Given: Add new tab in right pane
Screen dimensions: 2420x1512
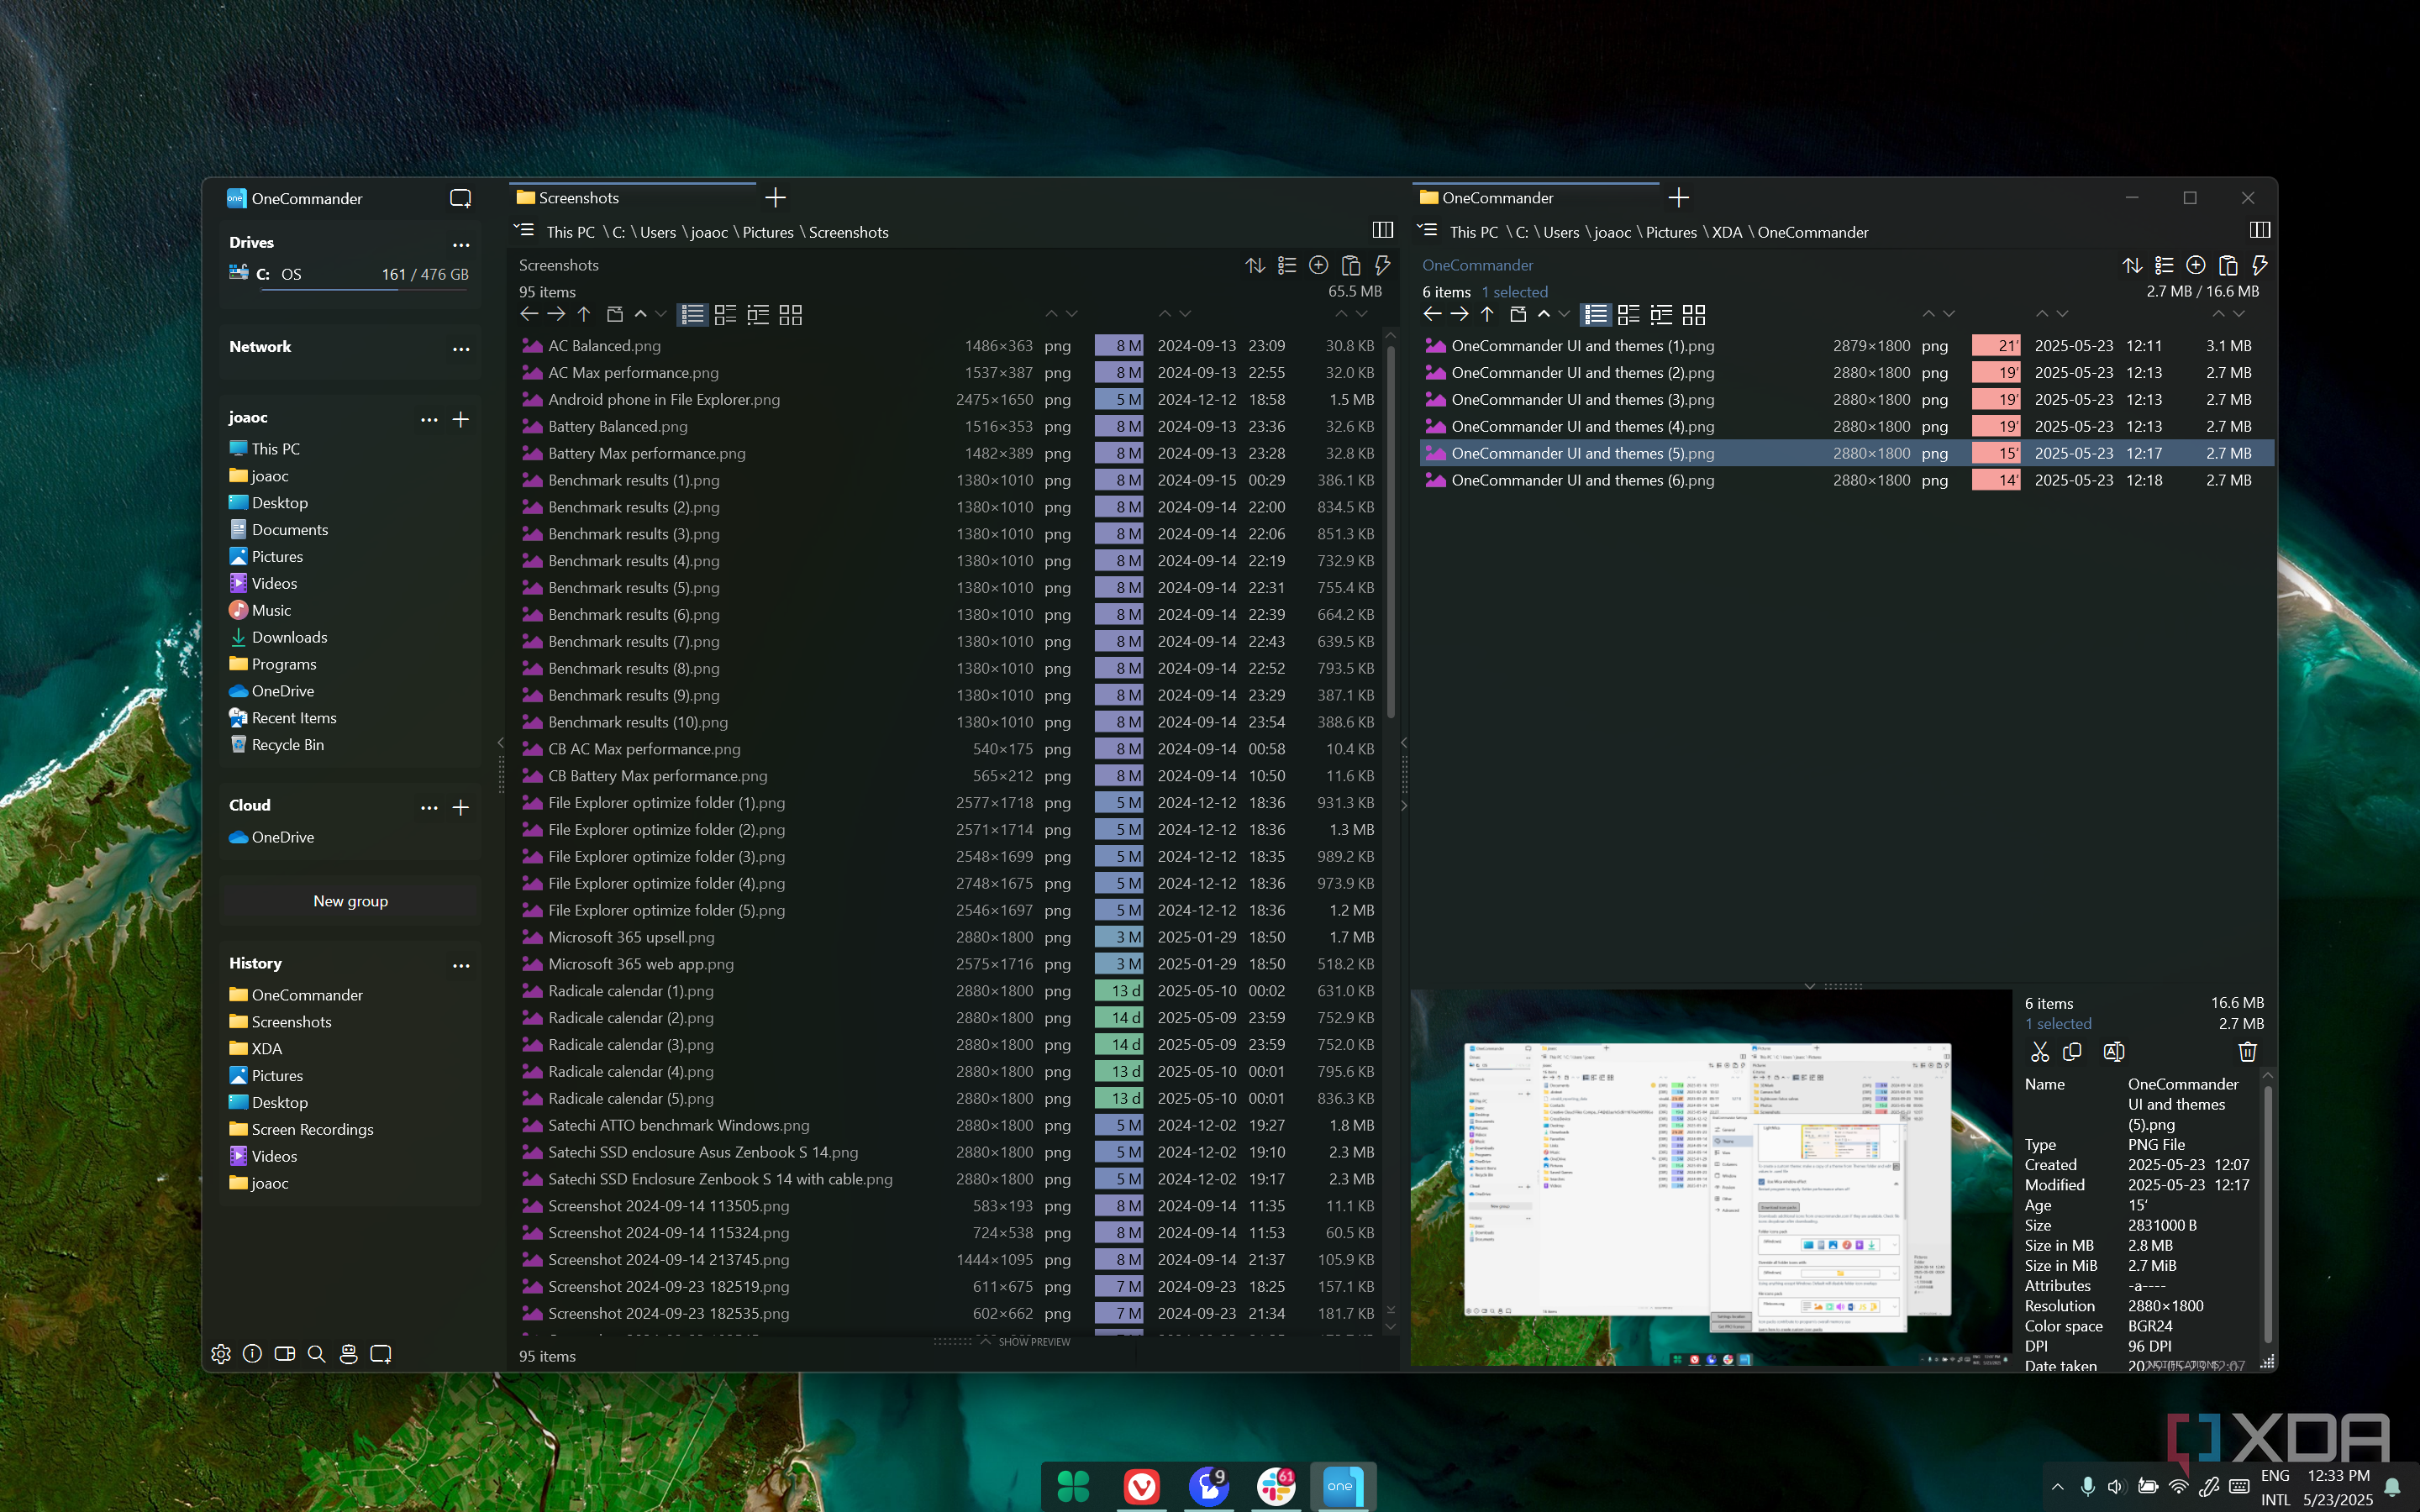Looking at the screenshot, I should pyautogui.click(x=1679, y=198).
